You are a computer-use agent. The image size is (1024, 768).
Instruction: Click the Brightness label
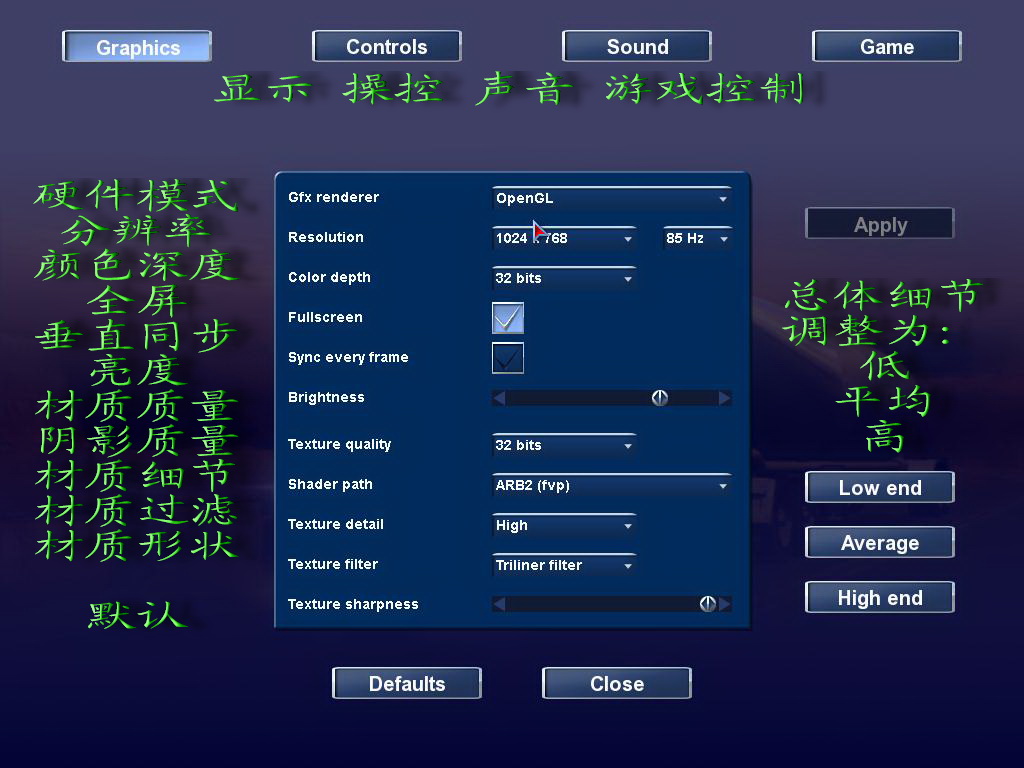point(327,398)
